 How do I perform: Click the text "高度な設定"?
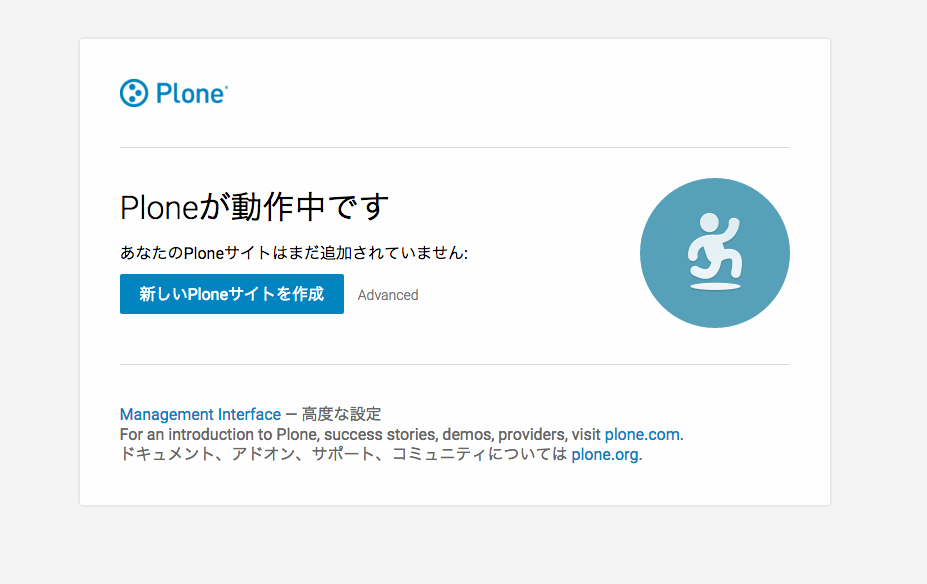(342, 414)
